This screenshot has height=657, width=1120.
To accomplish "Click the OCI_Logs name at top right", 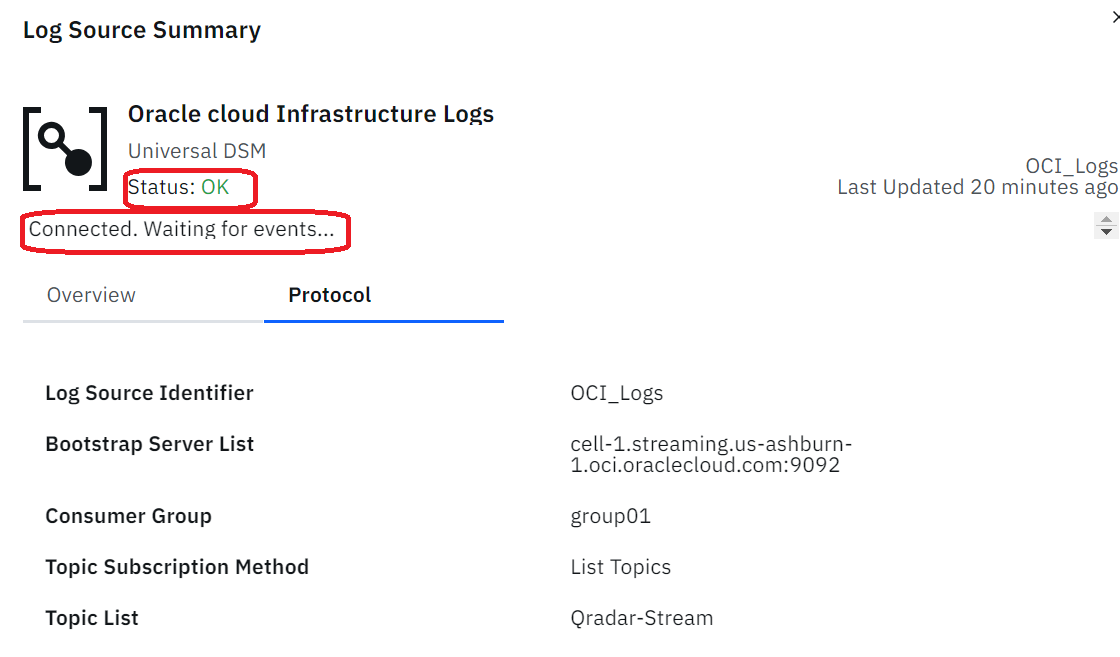I will coord(1071,166).
